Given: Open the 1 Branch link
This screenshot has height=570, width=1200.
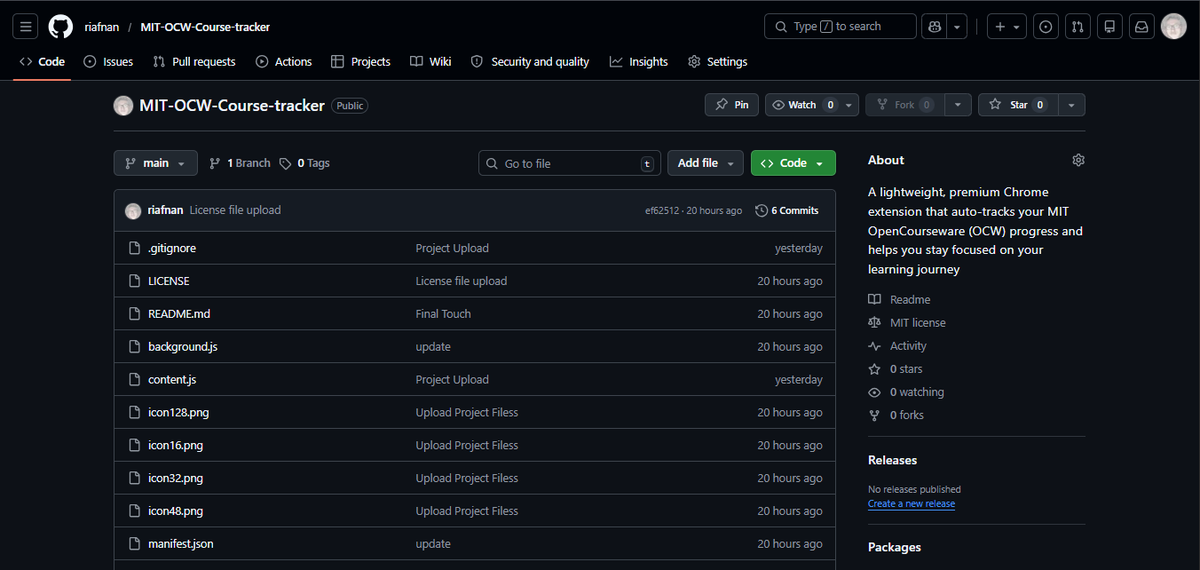Looking at the screenshot, I should [x=240, y=163].
